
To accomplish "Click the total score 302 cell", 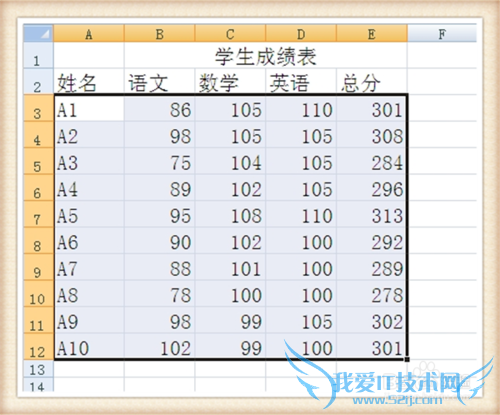I will click(372, 320).
